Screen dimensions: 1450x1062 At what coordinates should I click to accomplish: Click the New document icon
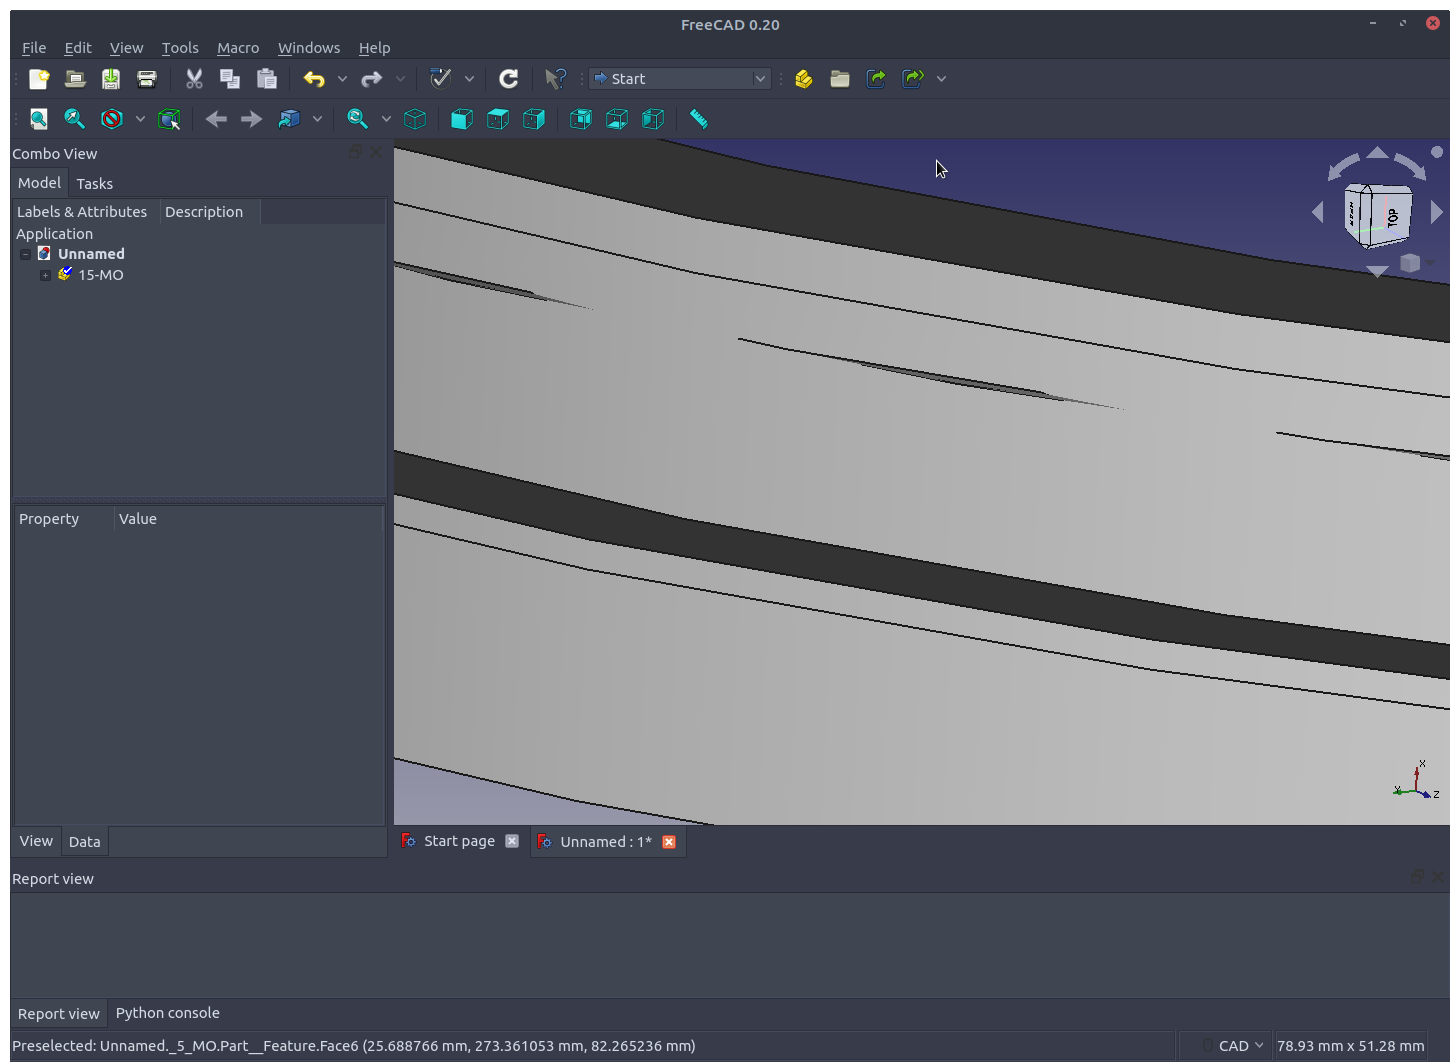[x=39, y=79]
